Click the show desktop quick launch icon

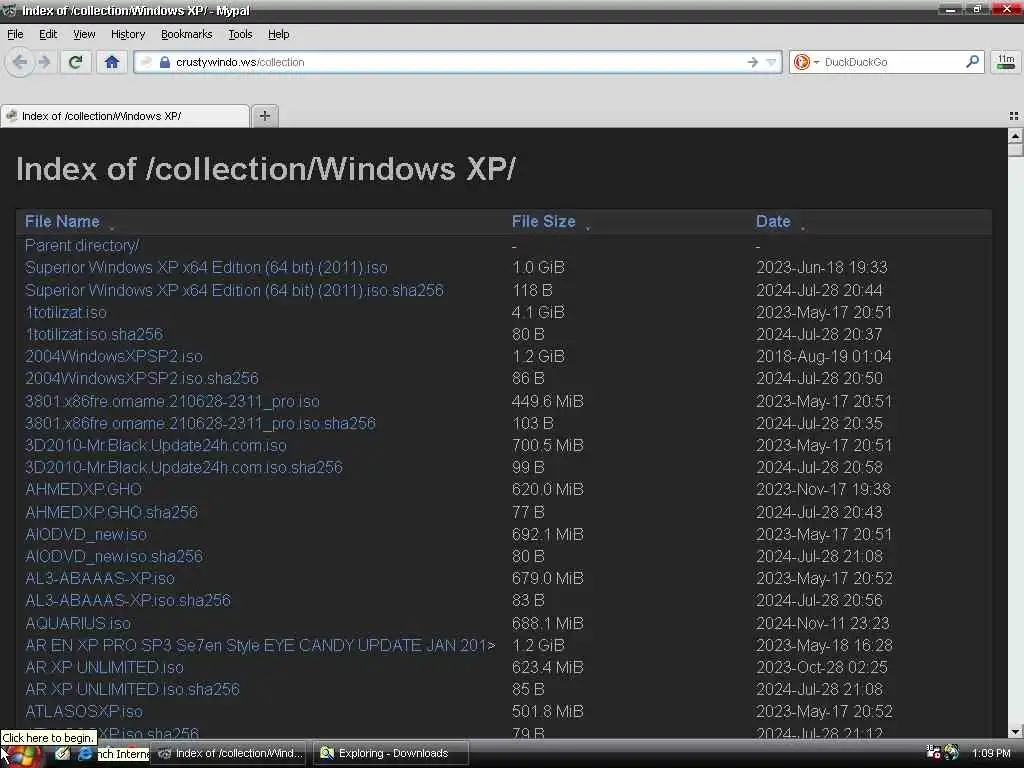(x=62, y=754)
